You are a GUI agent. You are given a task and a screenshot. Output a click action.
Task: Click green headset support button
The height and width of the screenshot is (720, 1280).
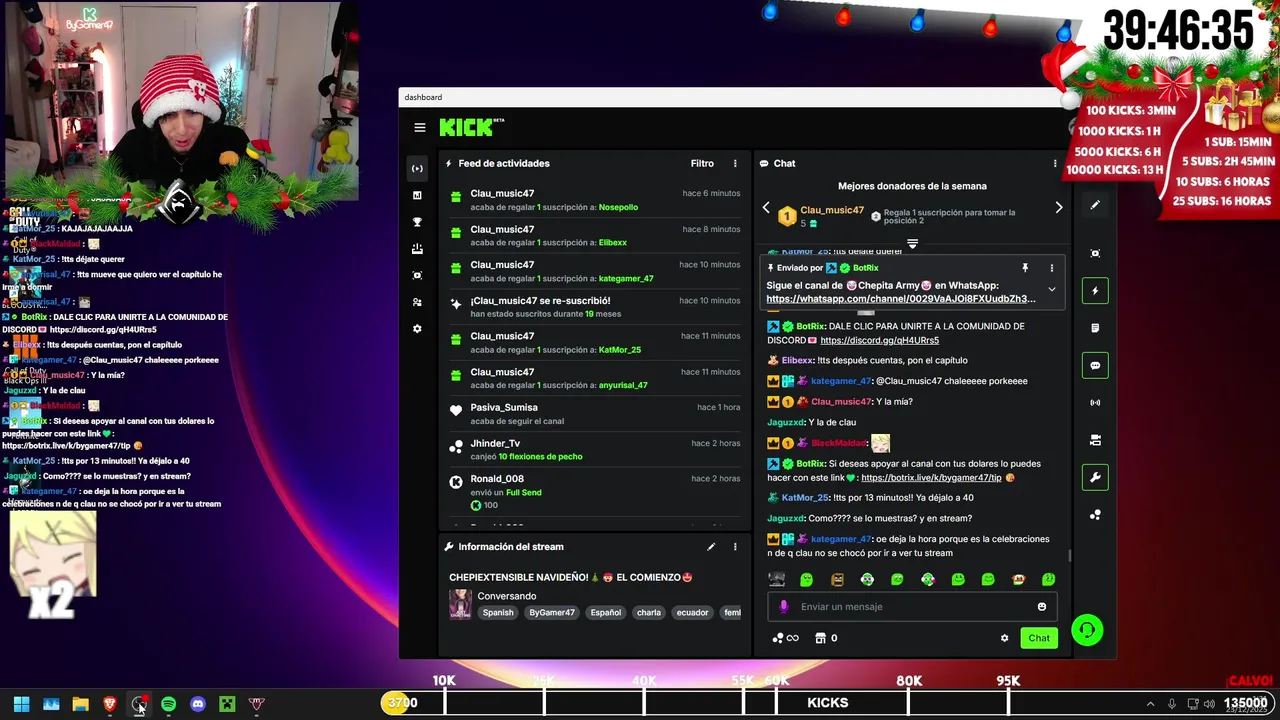pyautogui.click(x=1087, y=630)
